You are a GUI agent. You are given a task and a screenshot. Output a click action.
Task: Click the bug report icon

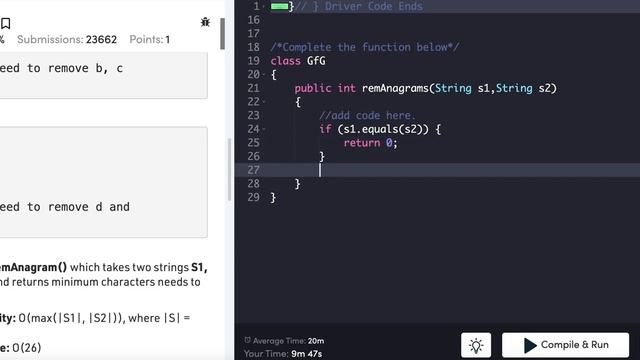point(205,22)
